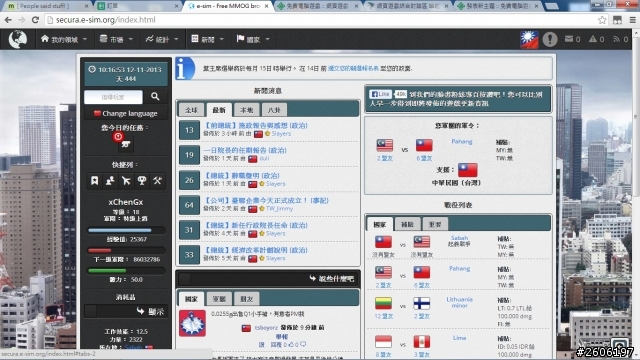Open the warning notifications triangle icon

click(593, 39)
